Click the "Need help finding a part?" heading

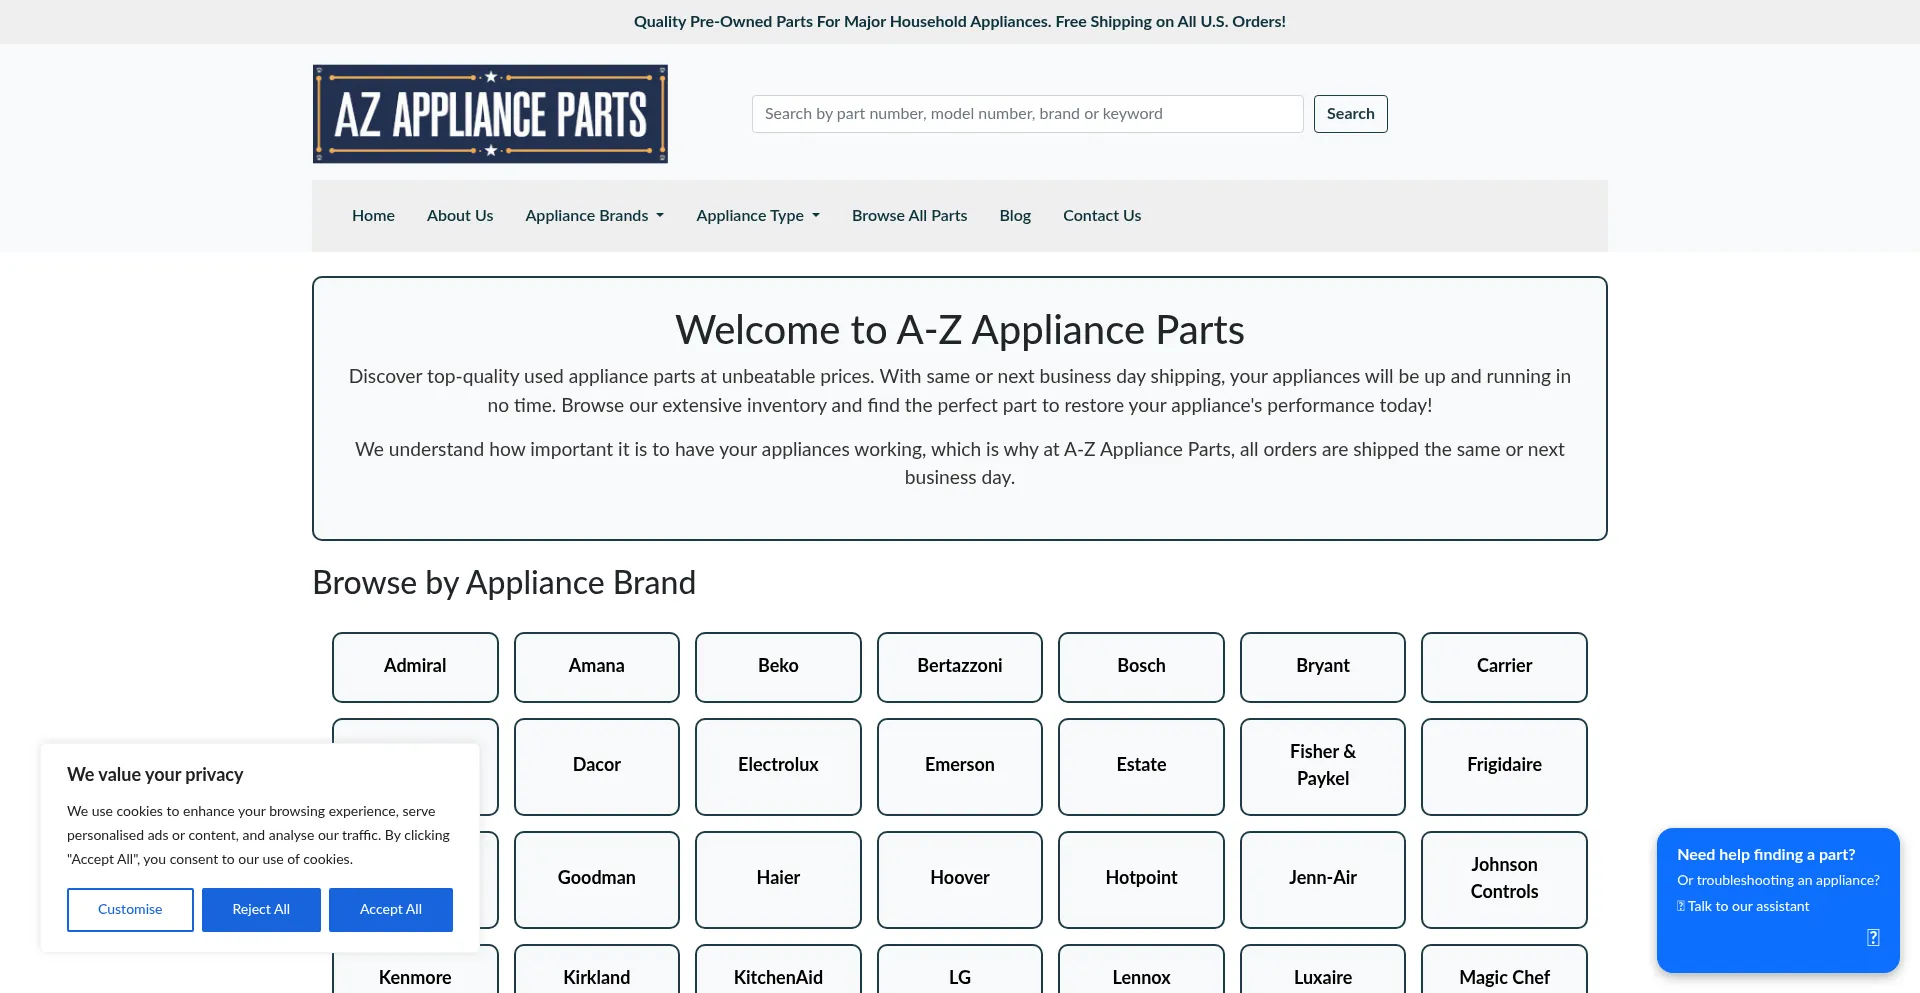click(x=1766, y=855)
